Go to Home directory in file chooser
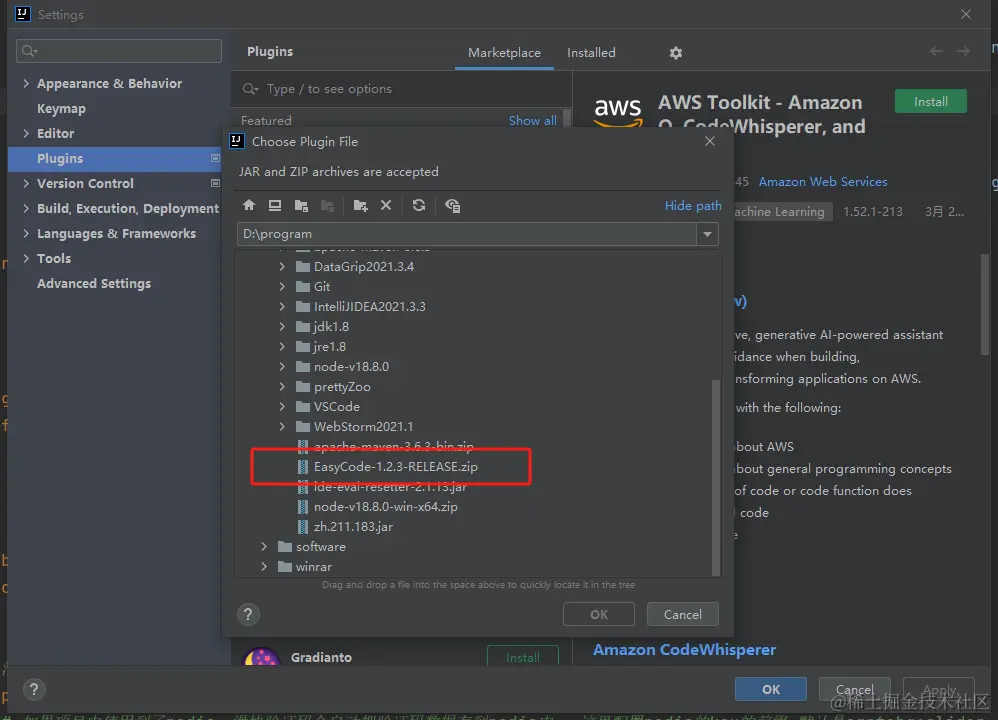The width and height of the screenshot is (998, 720). click(x=249, y=205)
